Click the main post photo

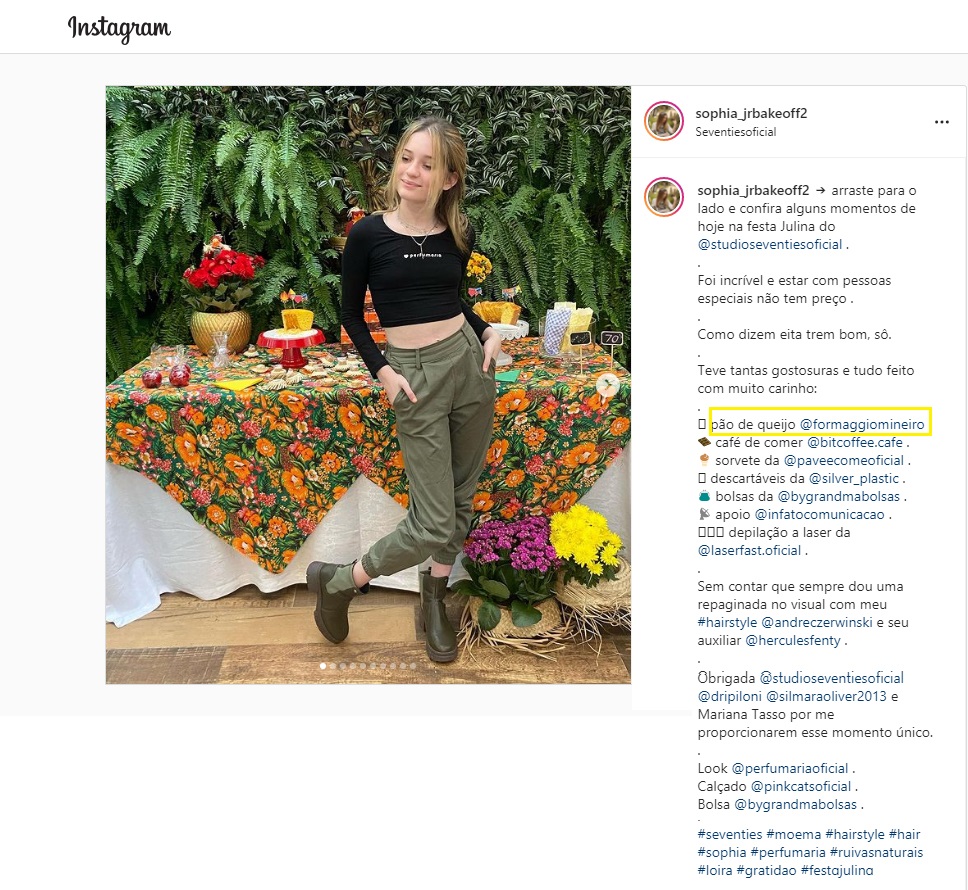coord(368,385)
